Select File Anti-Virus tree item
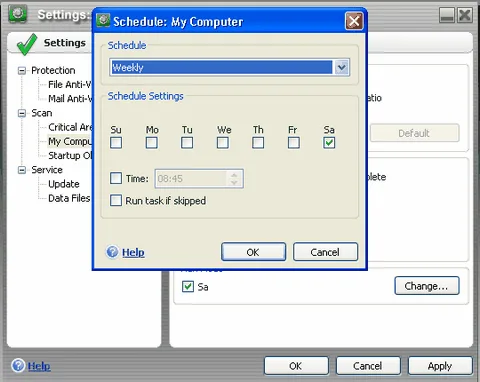This screenshot has width=480, height=382. pos(70,84)
